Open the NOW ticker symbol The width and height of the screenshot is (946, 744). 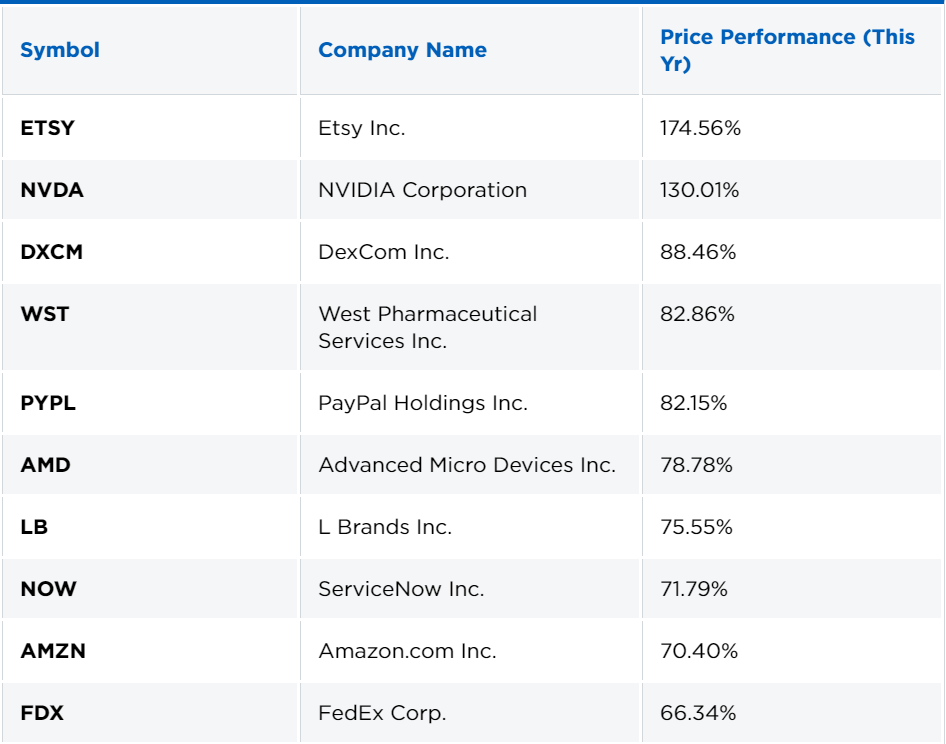[48, 589]
